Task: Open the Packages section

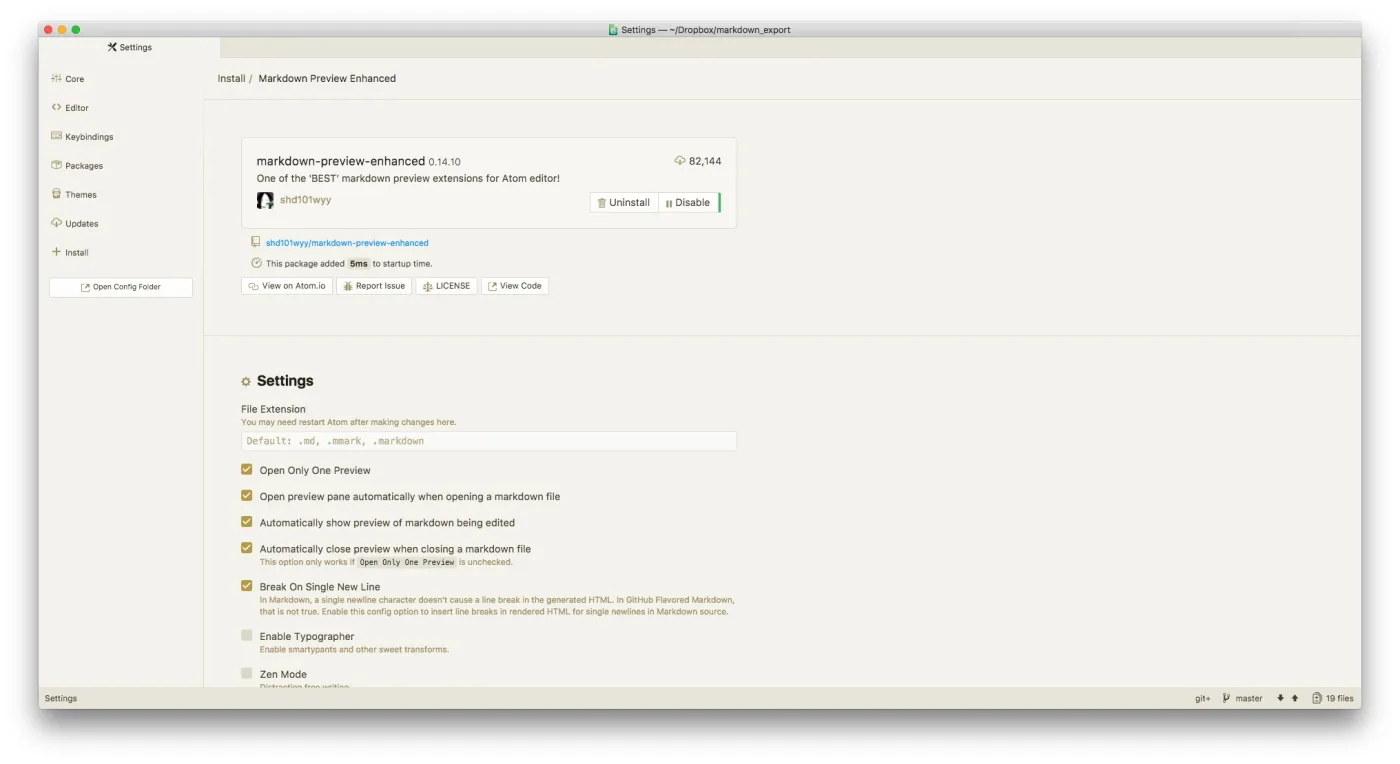Action: pos(77,166)
